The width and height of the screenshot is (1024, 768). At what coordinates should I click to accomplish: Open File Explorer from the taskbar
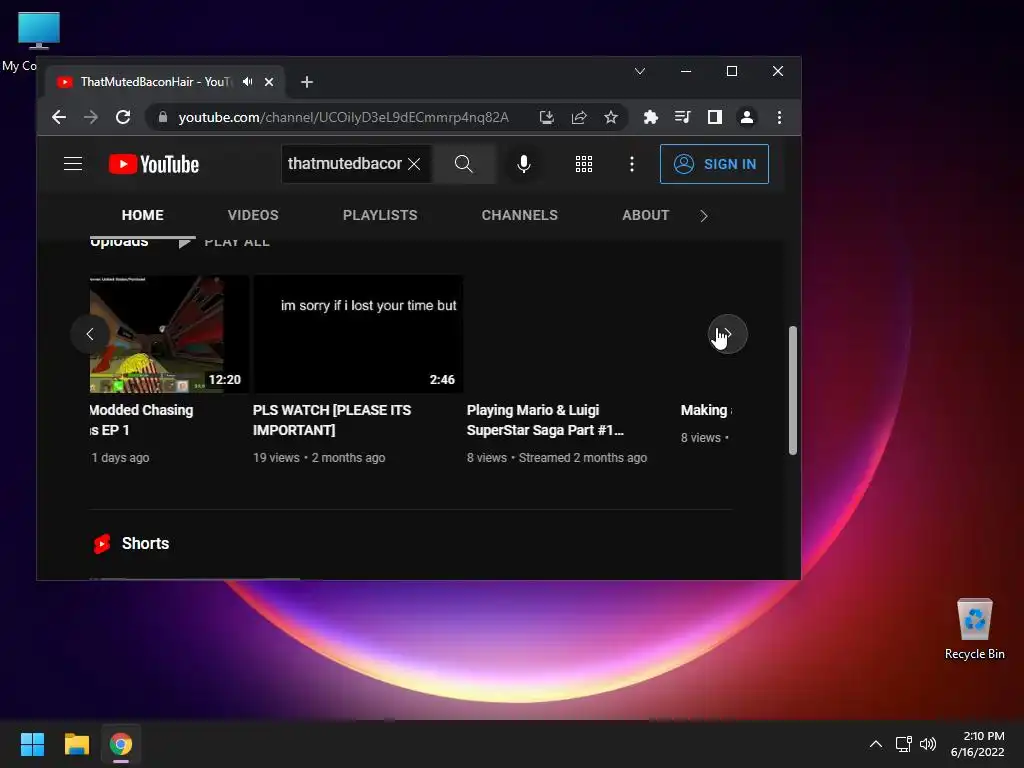point(76,744)
